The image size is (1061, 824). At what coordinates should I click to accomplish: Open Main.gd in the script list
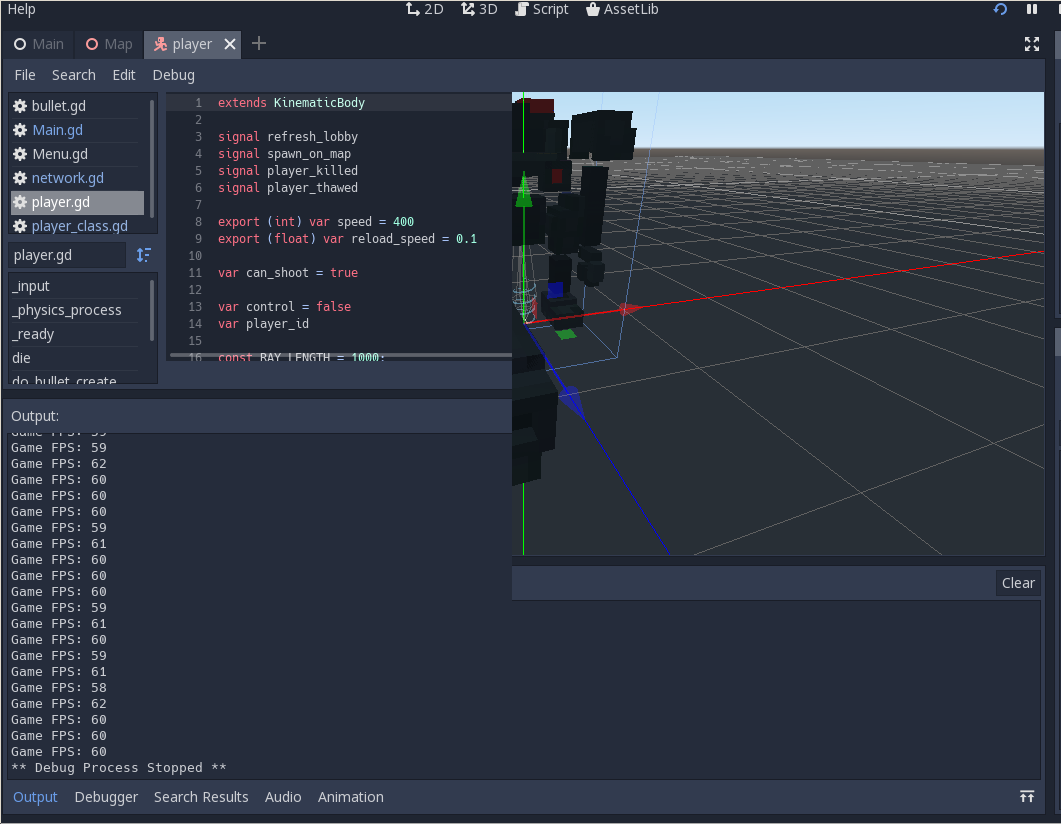(78, 130)
